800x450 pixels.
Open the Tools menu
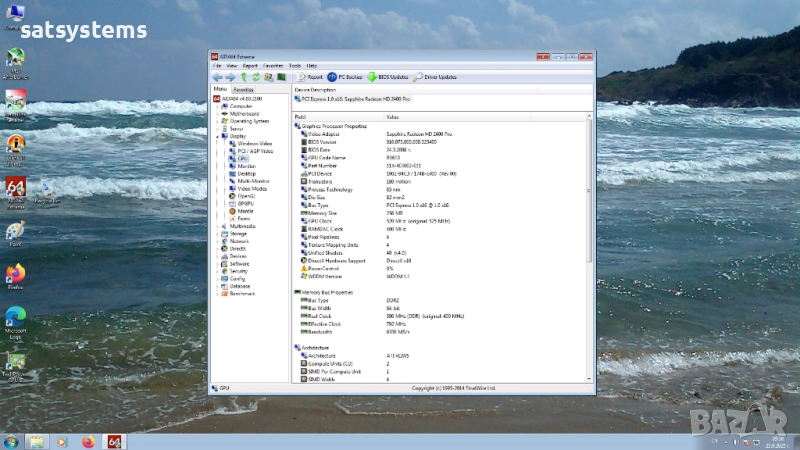(295, 65)
